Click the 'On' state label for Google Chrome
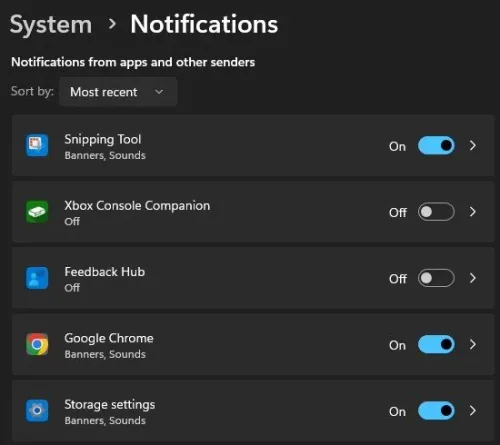 397,345
